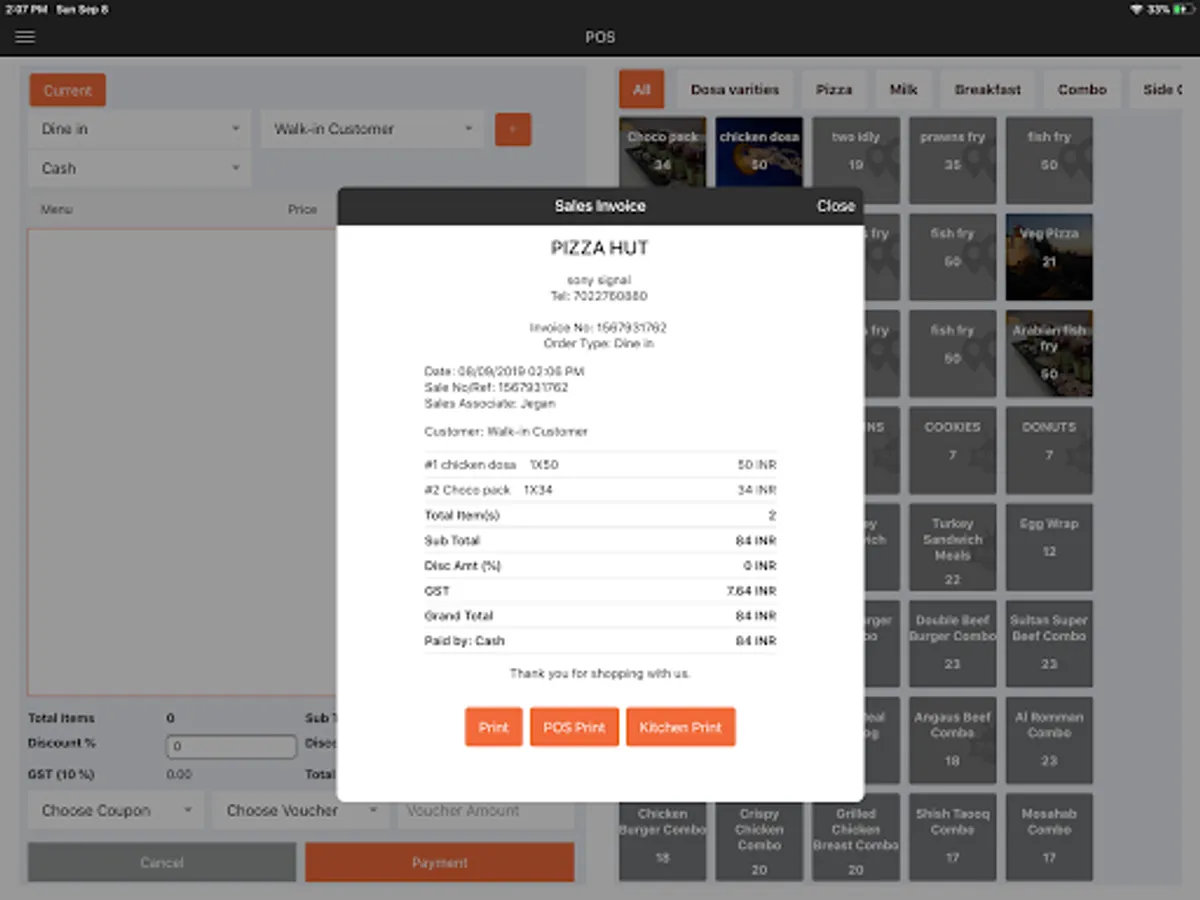This screenshot has width=1200, height=900.
Task: Click the PIZZA HUT invoice heading
Action: pos(600,248)
